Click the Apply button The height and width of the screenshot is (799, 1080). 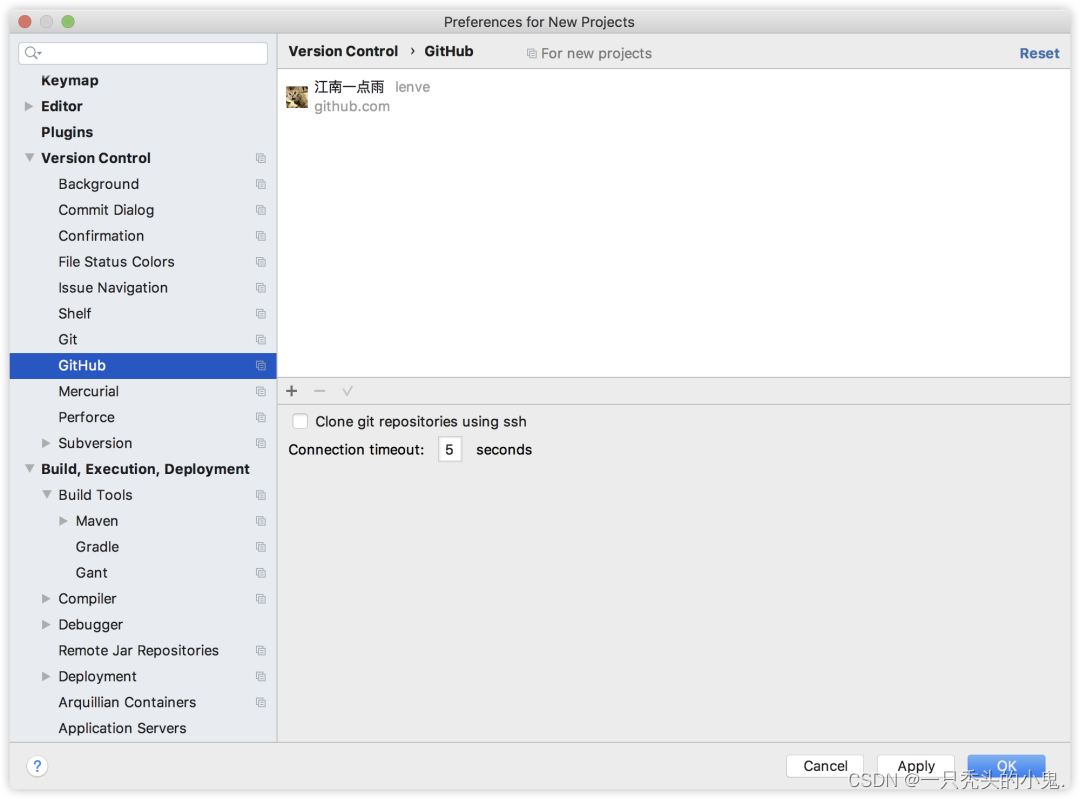tap(916, 766)
